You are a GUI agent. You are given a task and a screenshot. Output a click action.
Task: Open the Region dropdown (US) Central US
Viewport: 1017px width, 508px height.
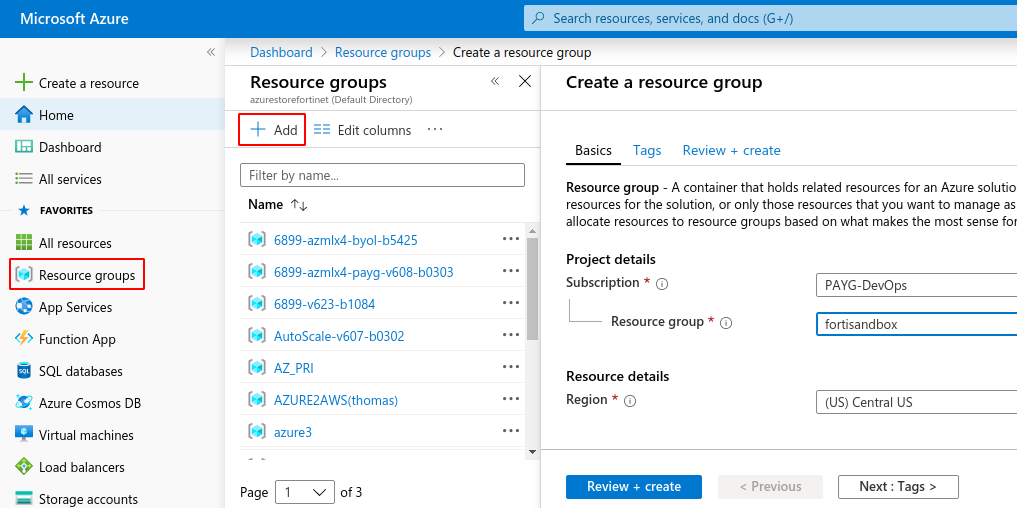916,402
